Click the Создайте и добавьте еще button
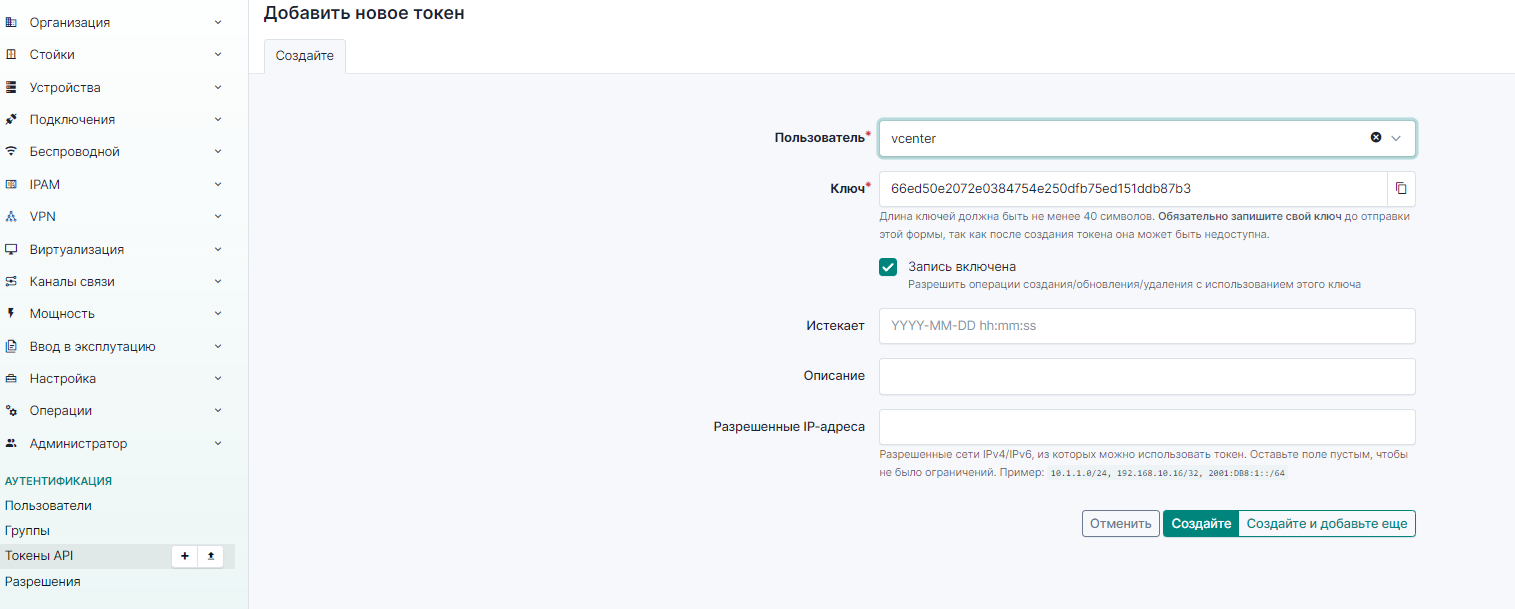 click(1326, 524)
